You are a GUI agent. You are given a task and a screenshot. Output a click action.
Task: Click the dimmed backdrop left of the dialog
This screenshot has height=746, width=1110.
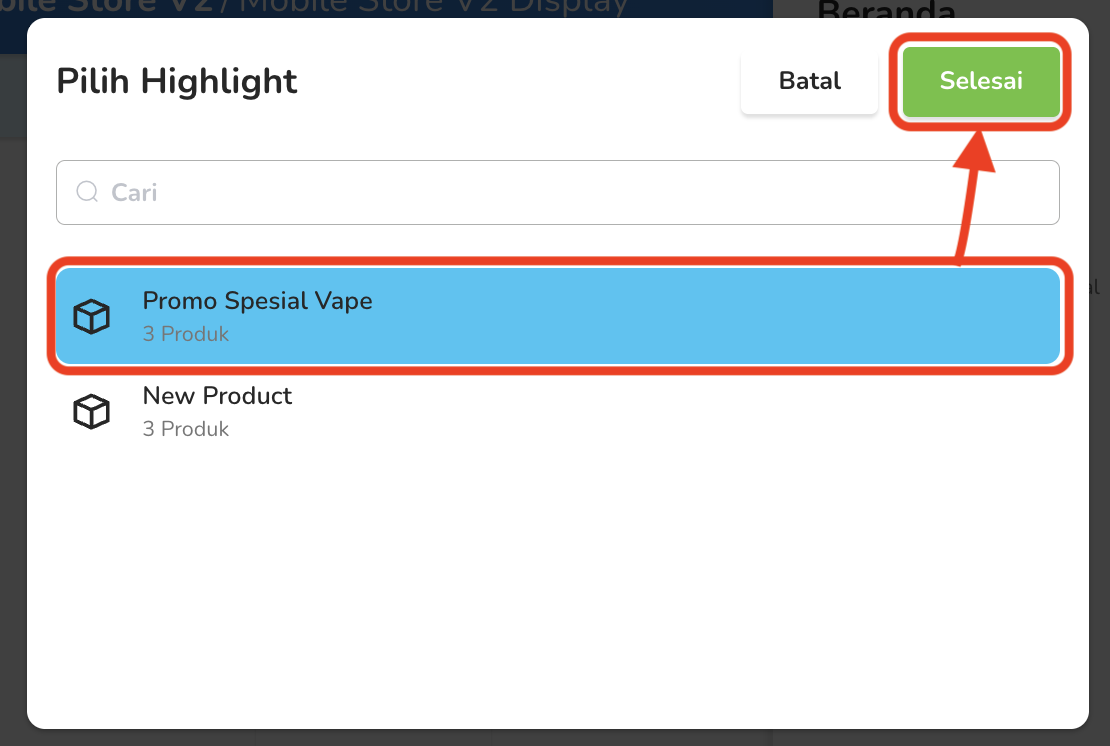[x=13, y=425]
